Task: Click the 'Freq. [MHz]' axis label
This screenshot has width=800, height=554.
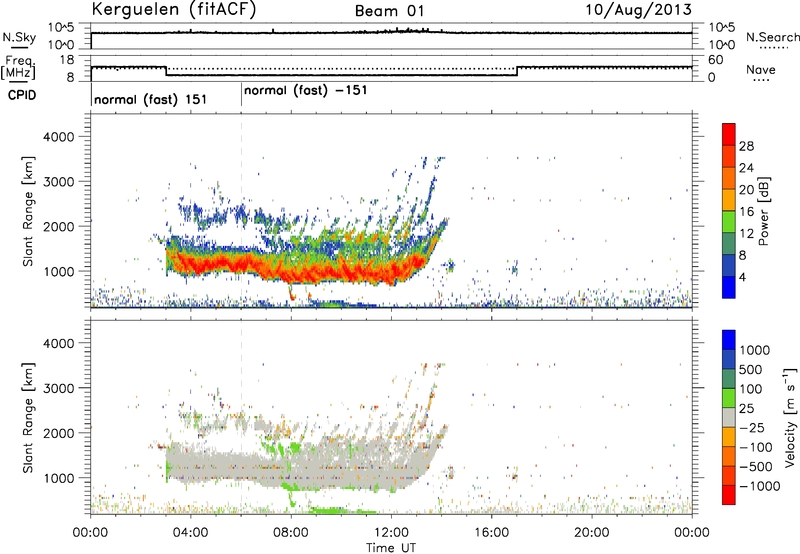Action: point(18,67)
